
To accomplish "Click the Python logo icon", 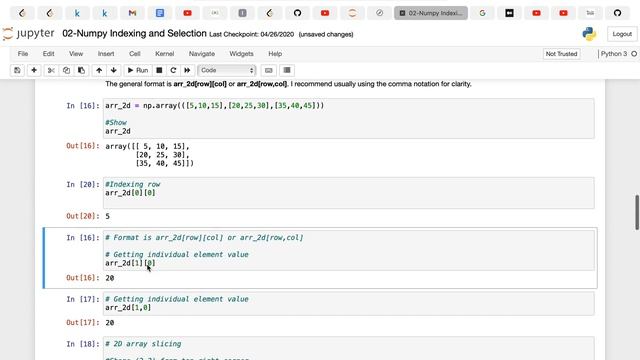I will (x=589, y=34).
